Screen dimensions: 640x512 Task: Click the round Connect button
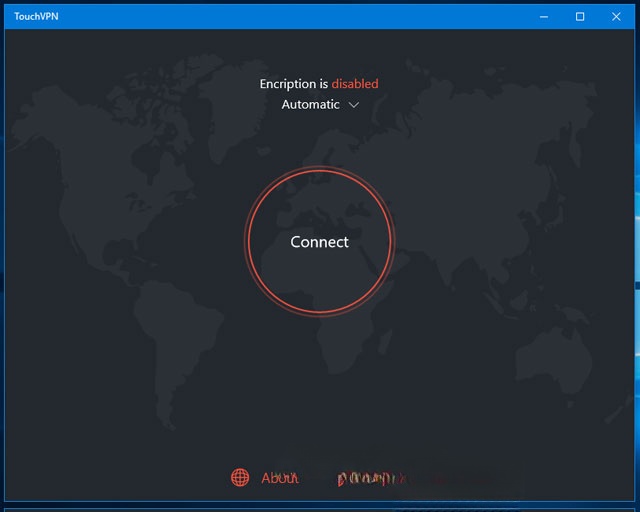[320, 241]
